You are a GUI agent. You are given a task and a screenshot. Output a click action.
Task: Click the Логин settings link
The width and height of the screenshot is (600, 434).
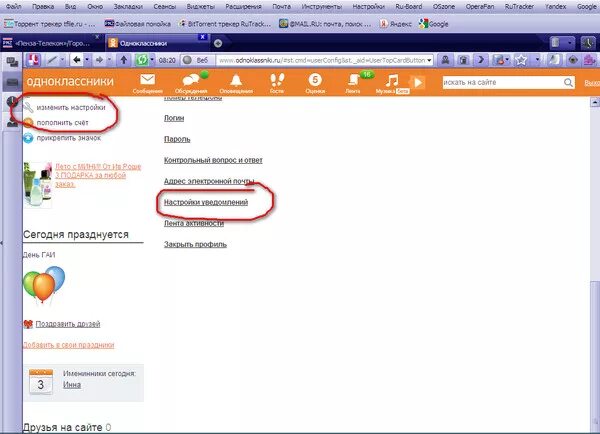pyautogui.click(x=174, y=118)
